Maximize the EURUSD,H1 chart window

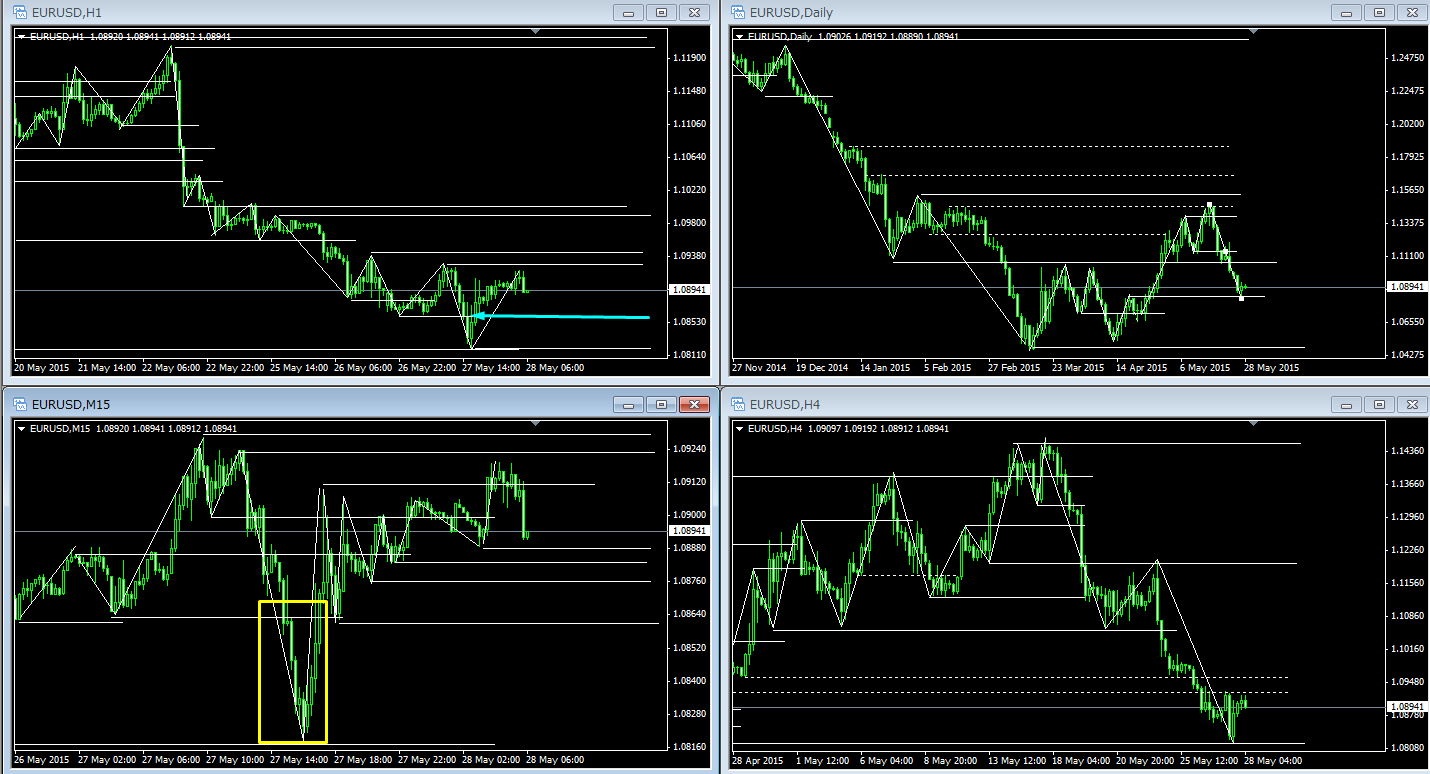tap(661, 12)
